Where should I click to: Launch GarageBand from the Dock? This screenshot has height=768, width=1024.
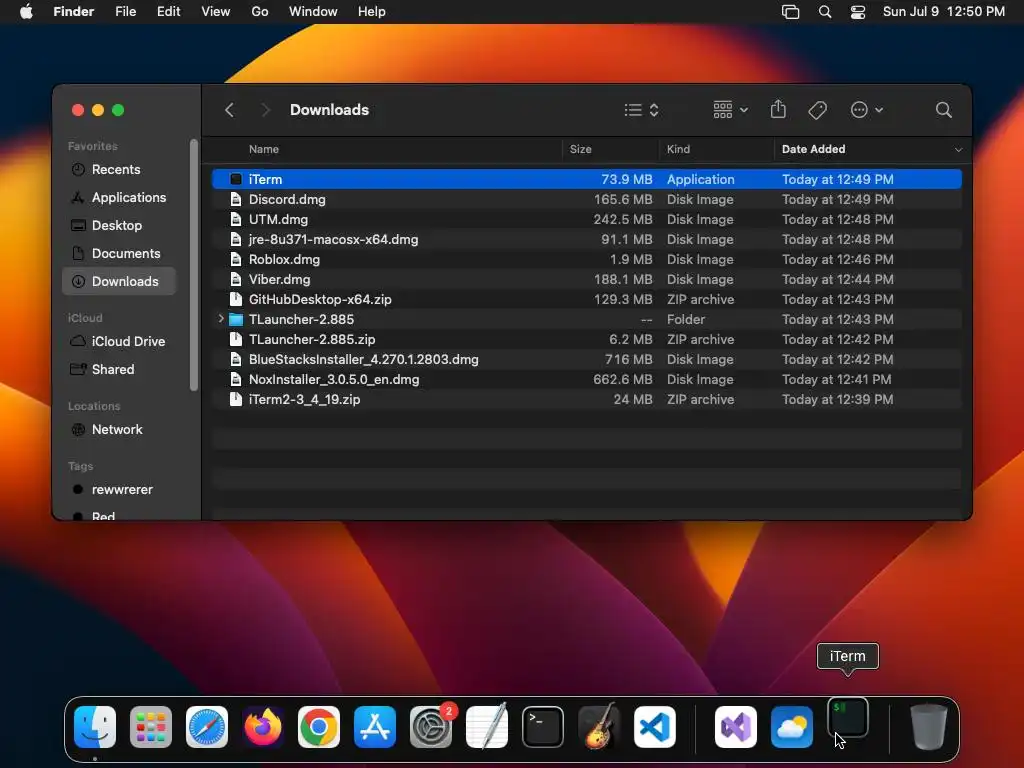point(599,727)
